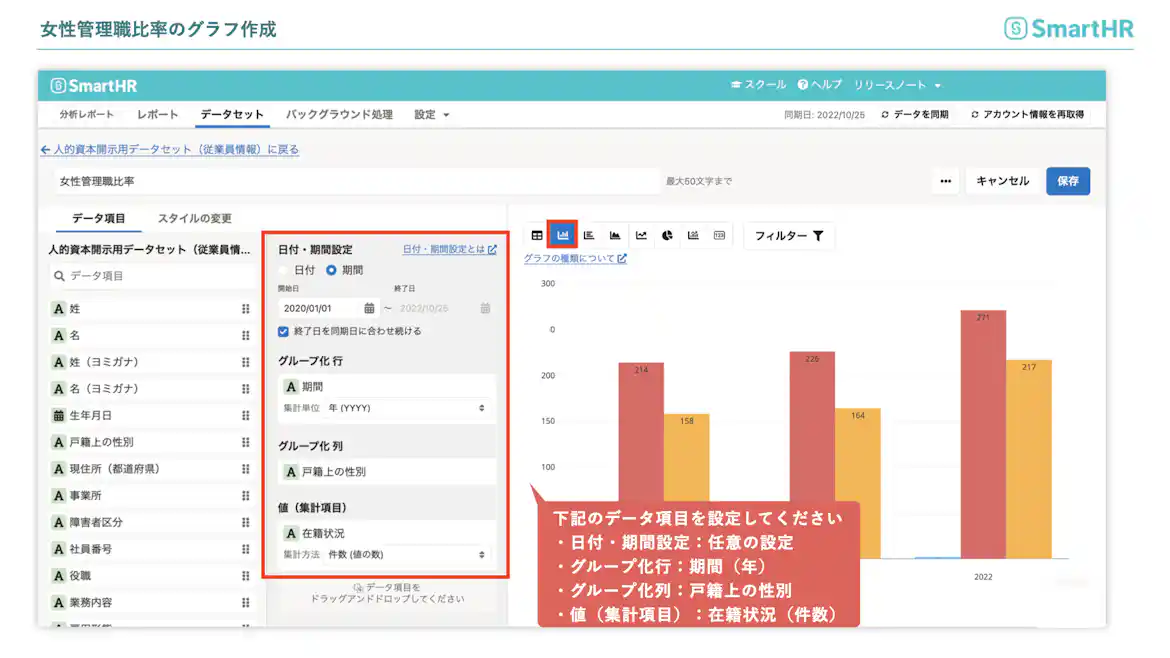Viewport: 1170px width, 658px height.
Task: Select the table view icon
Action: [538, 235]
